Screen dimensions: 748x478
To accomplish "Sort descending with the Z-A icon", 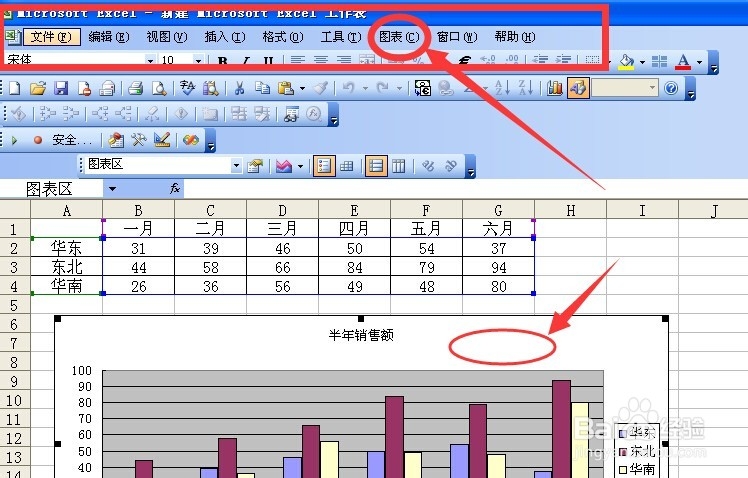I will click(x=525, y=88).
